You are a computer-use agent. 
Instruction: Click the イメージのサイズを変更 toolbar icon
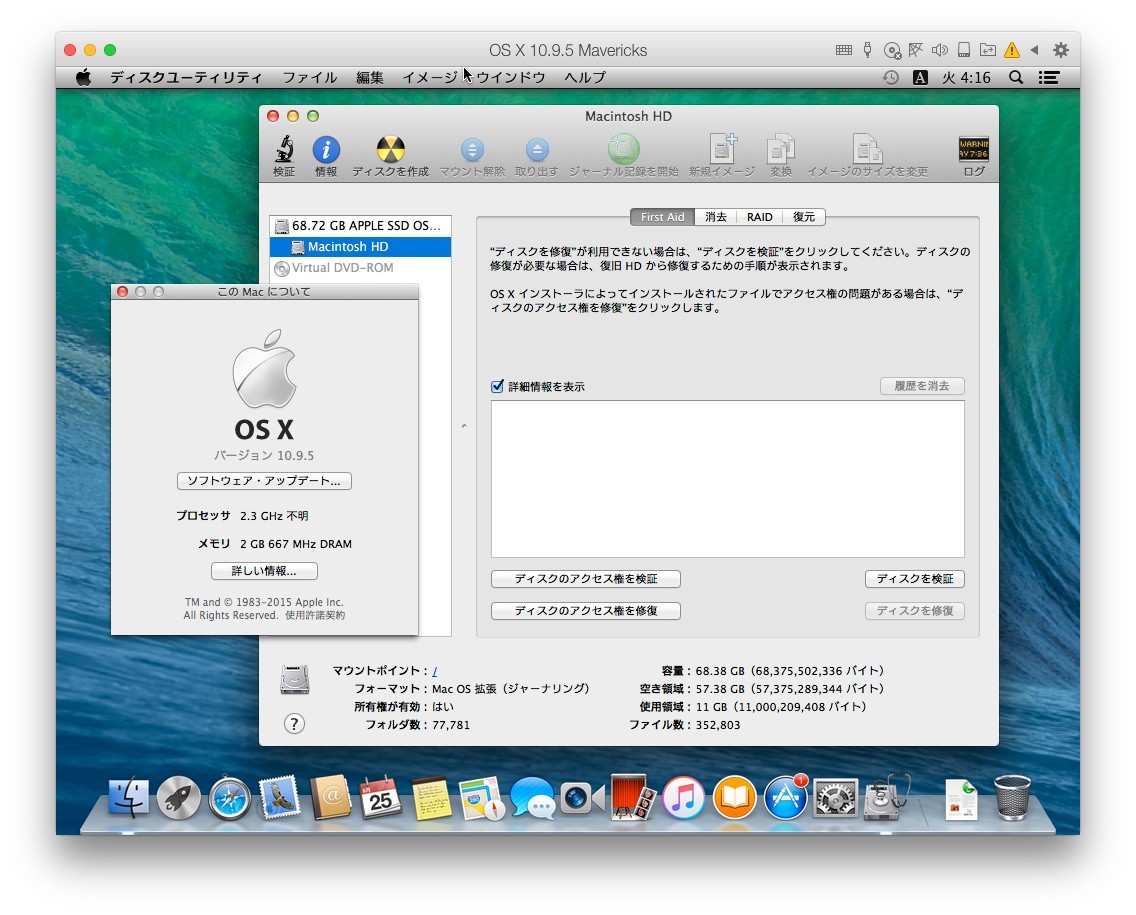[x=867, y=156]
